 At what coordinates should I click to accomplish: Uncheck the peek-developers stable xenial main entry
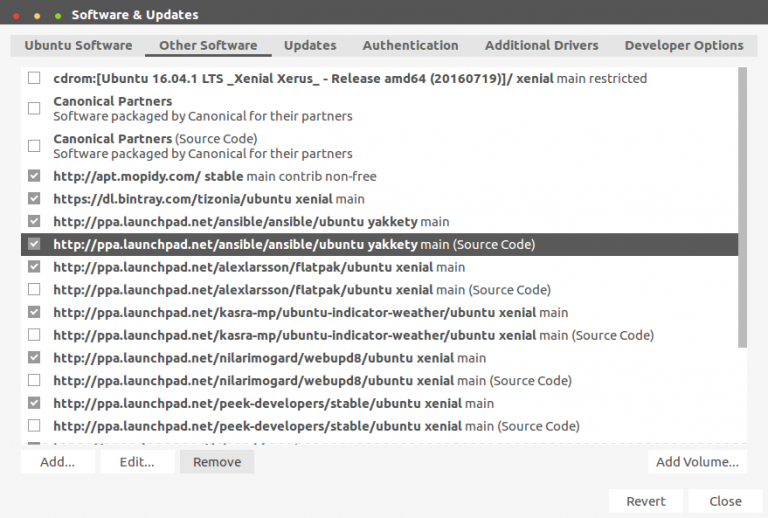pyautogui.click(x=35, y=403)
